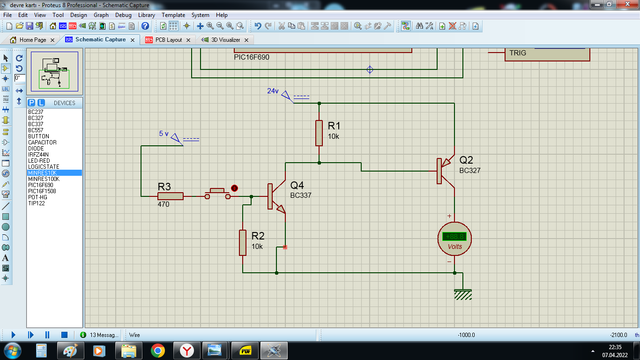Open Chrome from the Windows taskbar
Screen dimensions: 640x360
[x=158, y=351]
